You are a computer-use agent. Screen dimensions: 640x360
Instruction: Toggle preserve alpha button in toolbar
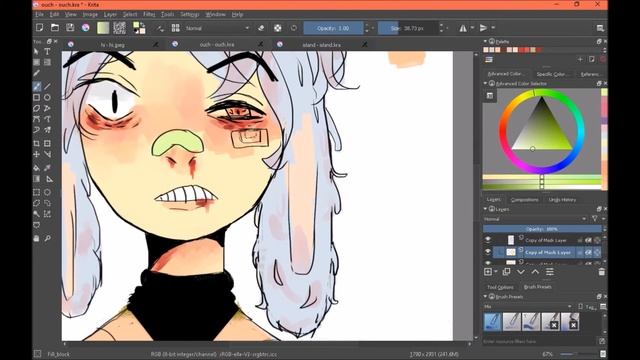pyautogui.click(x=278, y=28)
